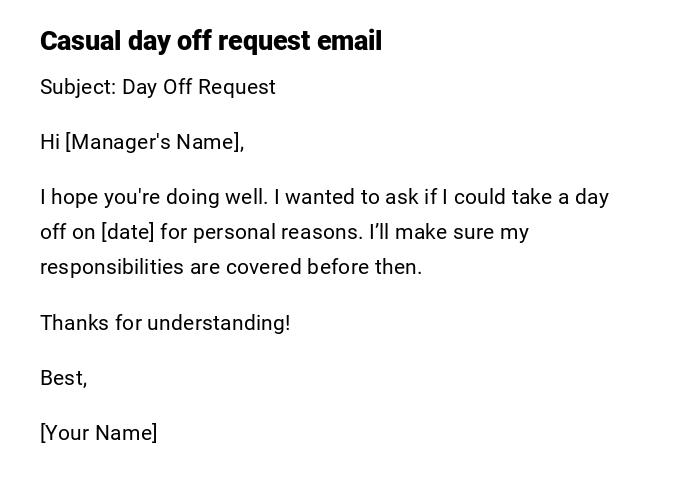The width and height of the screenshot is (700, 495).
Task: Click the 'Casual day off request email' heading
Action: [210, 41]
